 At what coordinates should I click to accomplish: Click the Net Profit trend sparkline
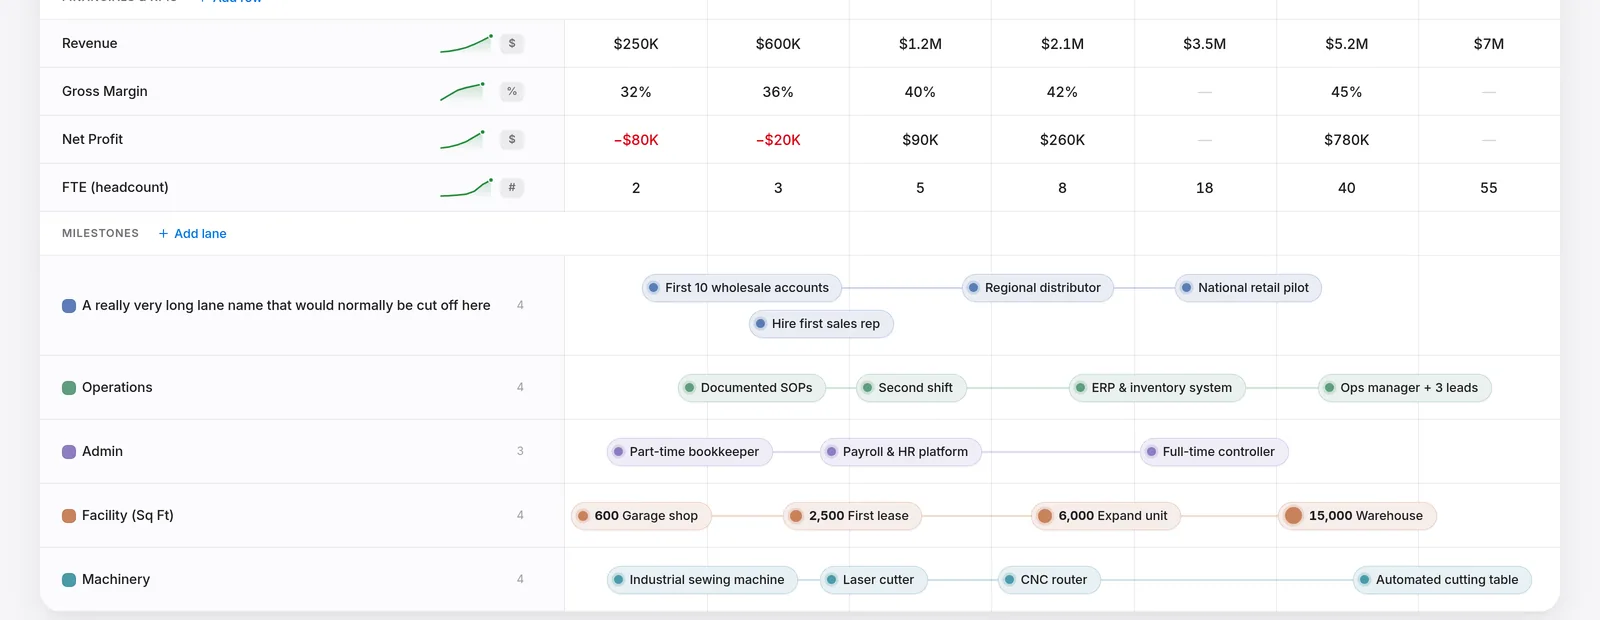463,139
